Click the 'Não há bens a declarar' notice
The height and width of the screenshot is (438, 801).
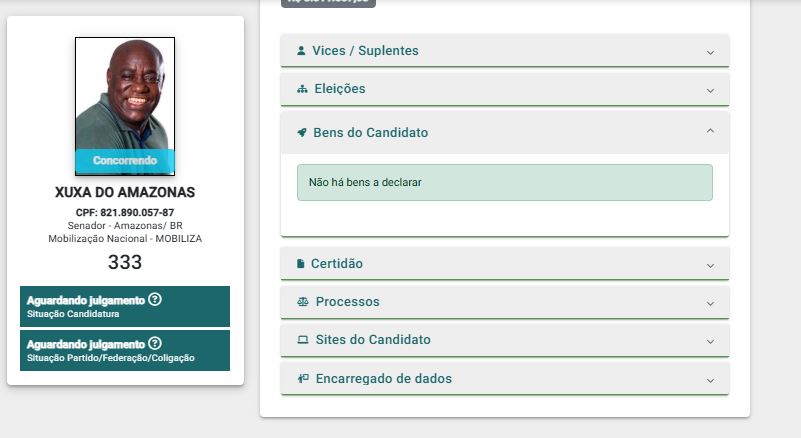505,182
